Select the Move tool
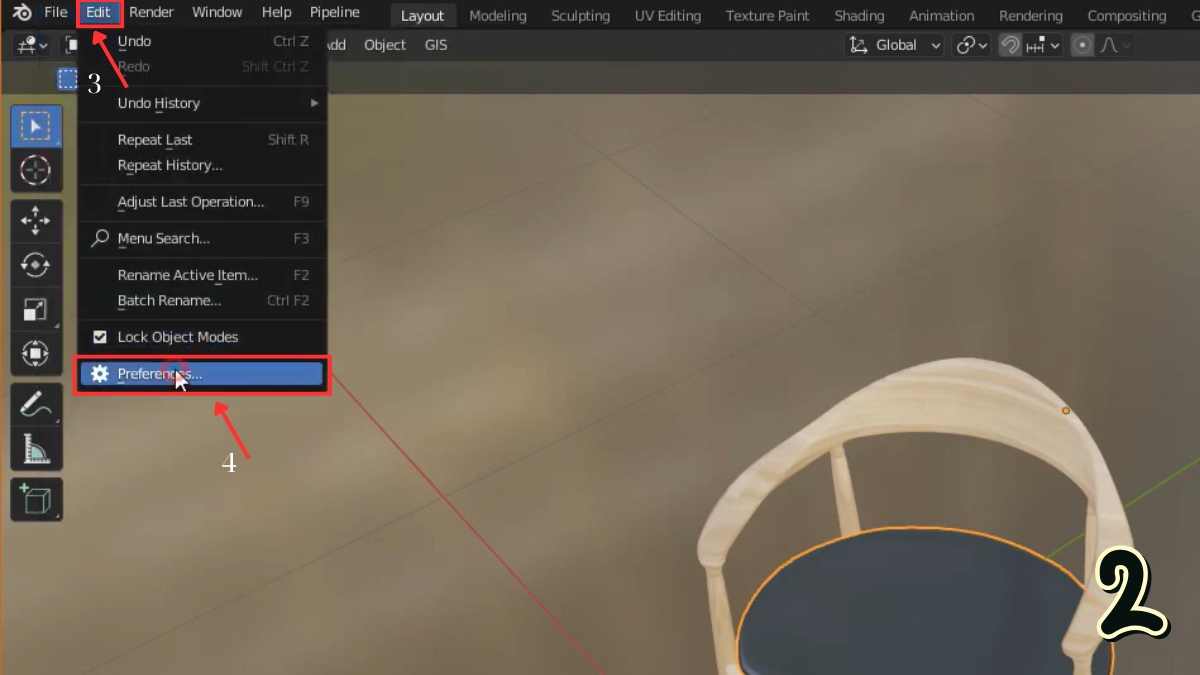Image resolution: width=1200 pixels, height=675 pixels. coord(36,221)
